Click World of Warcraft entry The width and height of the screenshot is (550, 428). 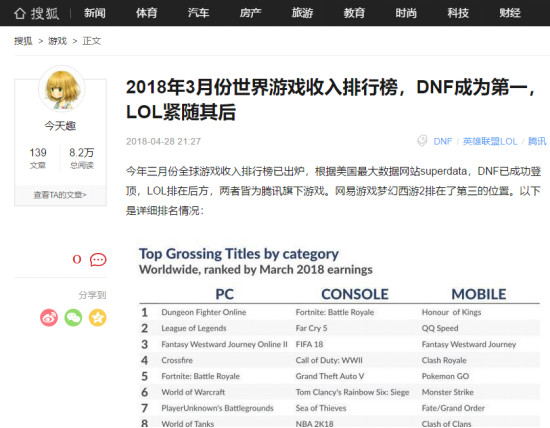click(x=193, y=392)
